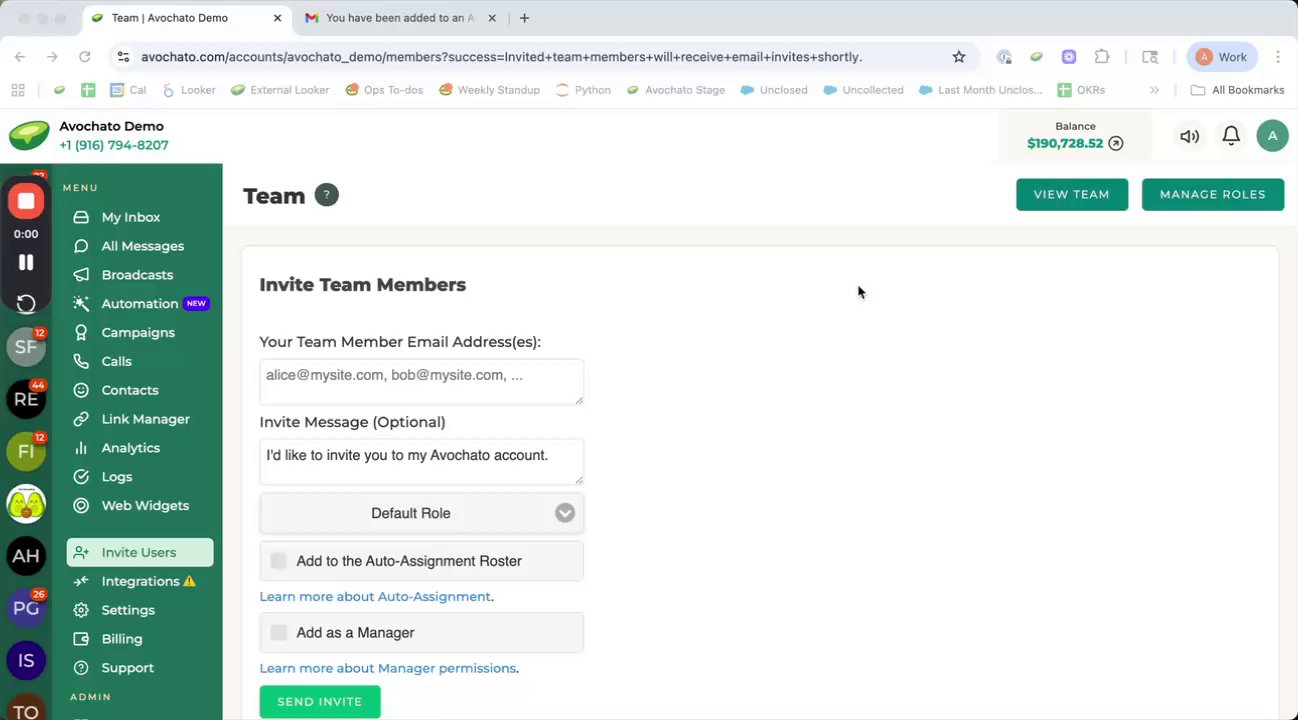Open All Messages in the sidebar
The image size is (1298, 720).
pos(142,246)
